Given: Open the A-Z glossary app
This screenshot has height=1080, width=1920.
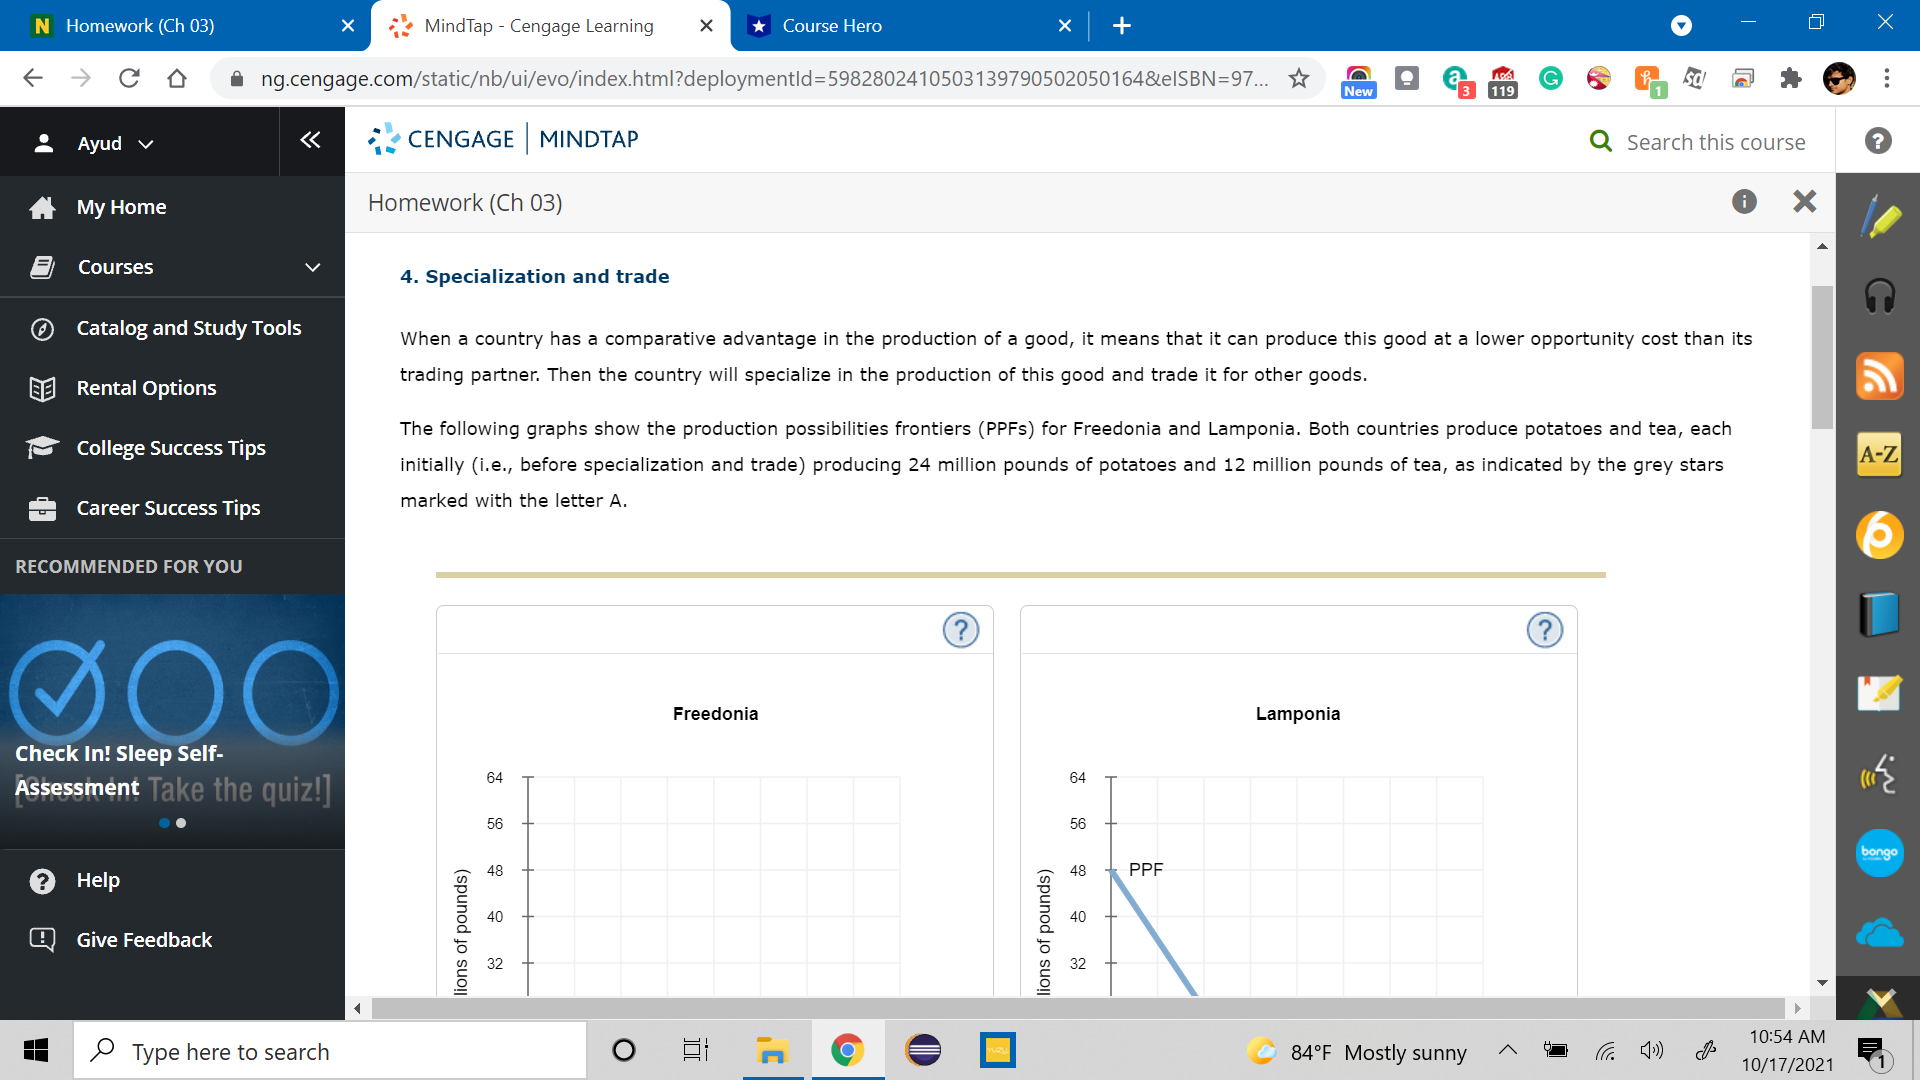Looking at the screenshot, I should click(1880, 455).
